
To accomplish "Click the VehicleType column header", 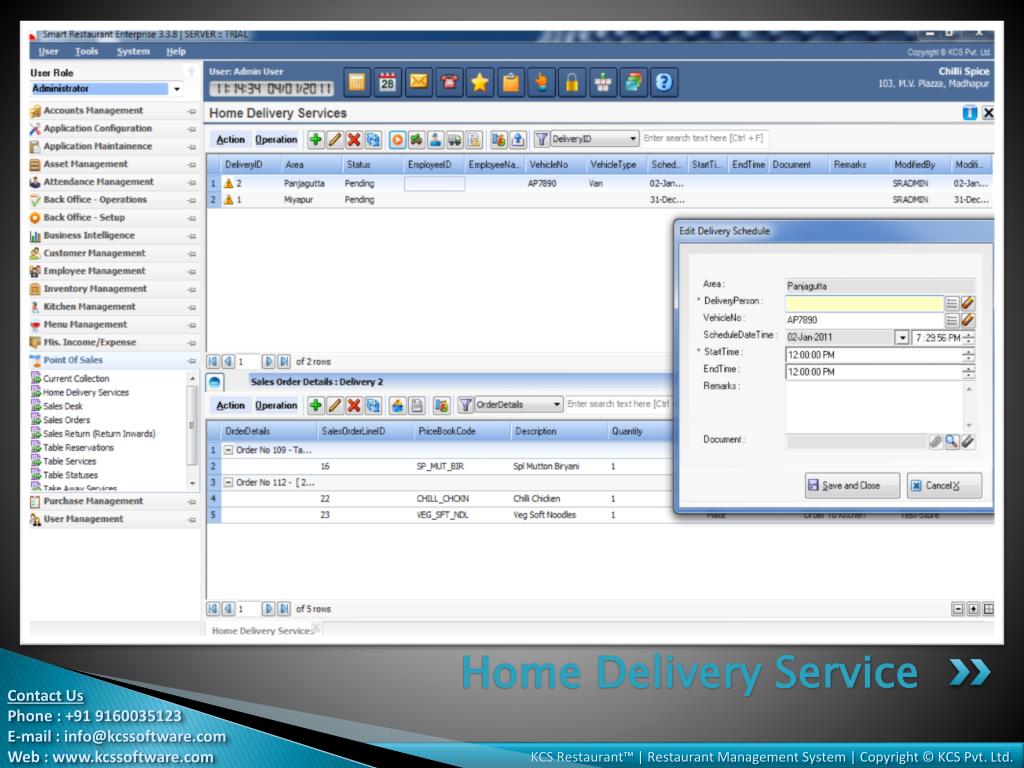I will click(x=613, y=165).
